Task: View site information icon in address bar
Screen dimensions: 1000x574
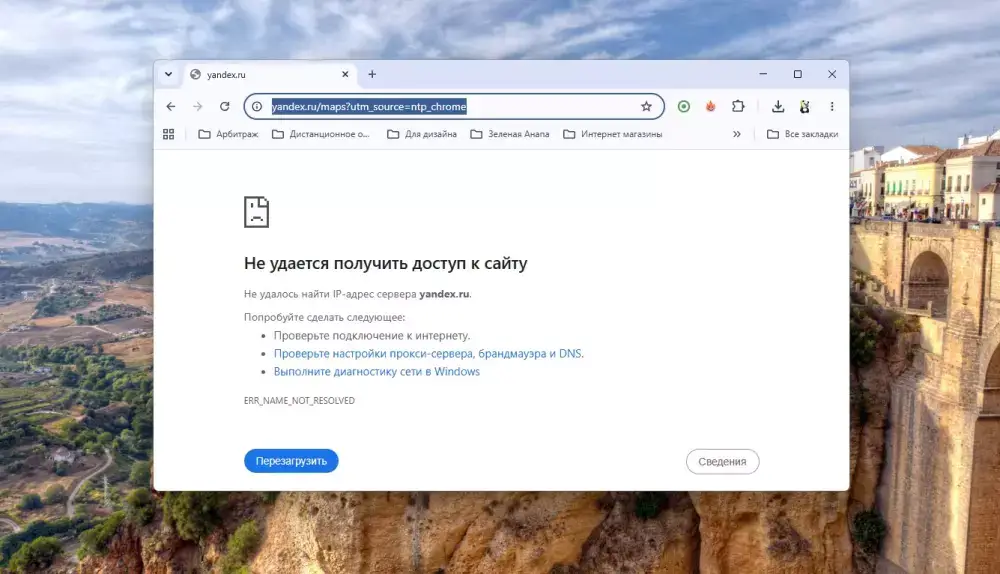Action: (x=257, y=107)
